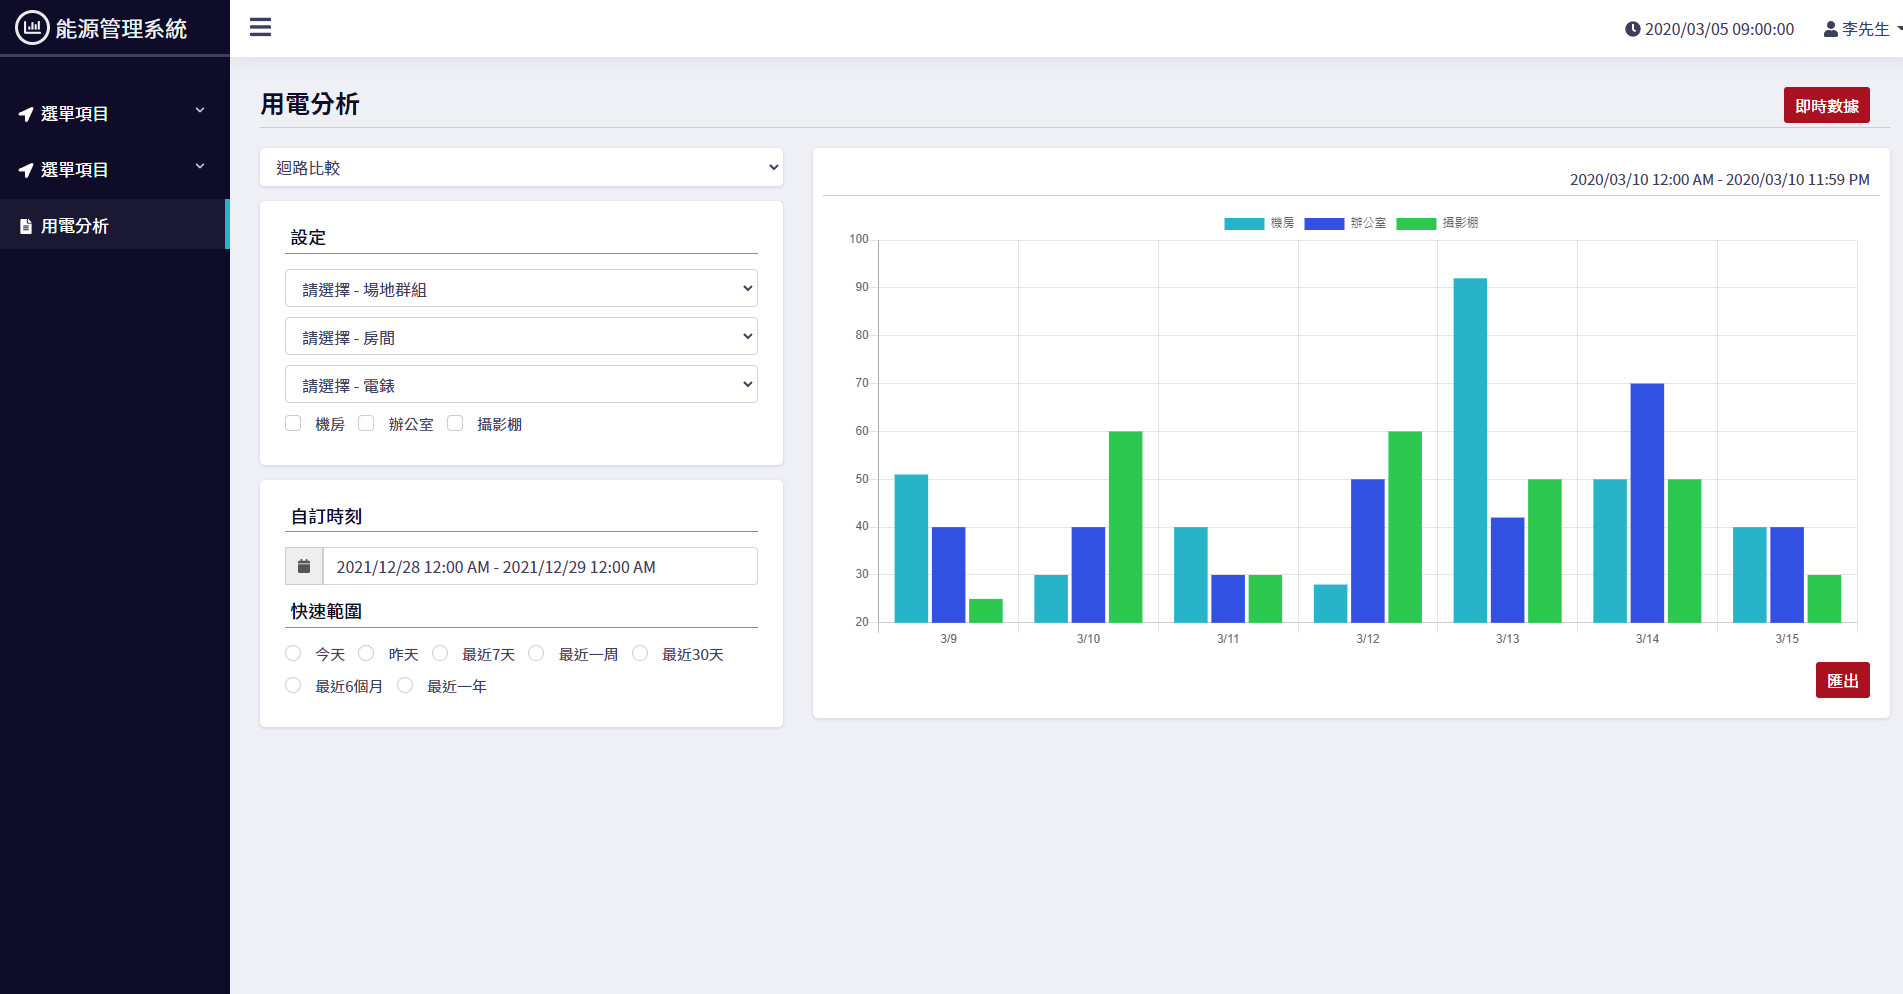Click the green 攝影棚 bar on 3/15
This screenshot has width=1903, height=994.
coord(1824,599)
